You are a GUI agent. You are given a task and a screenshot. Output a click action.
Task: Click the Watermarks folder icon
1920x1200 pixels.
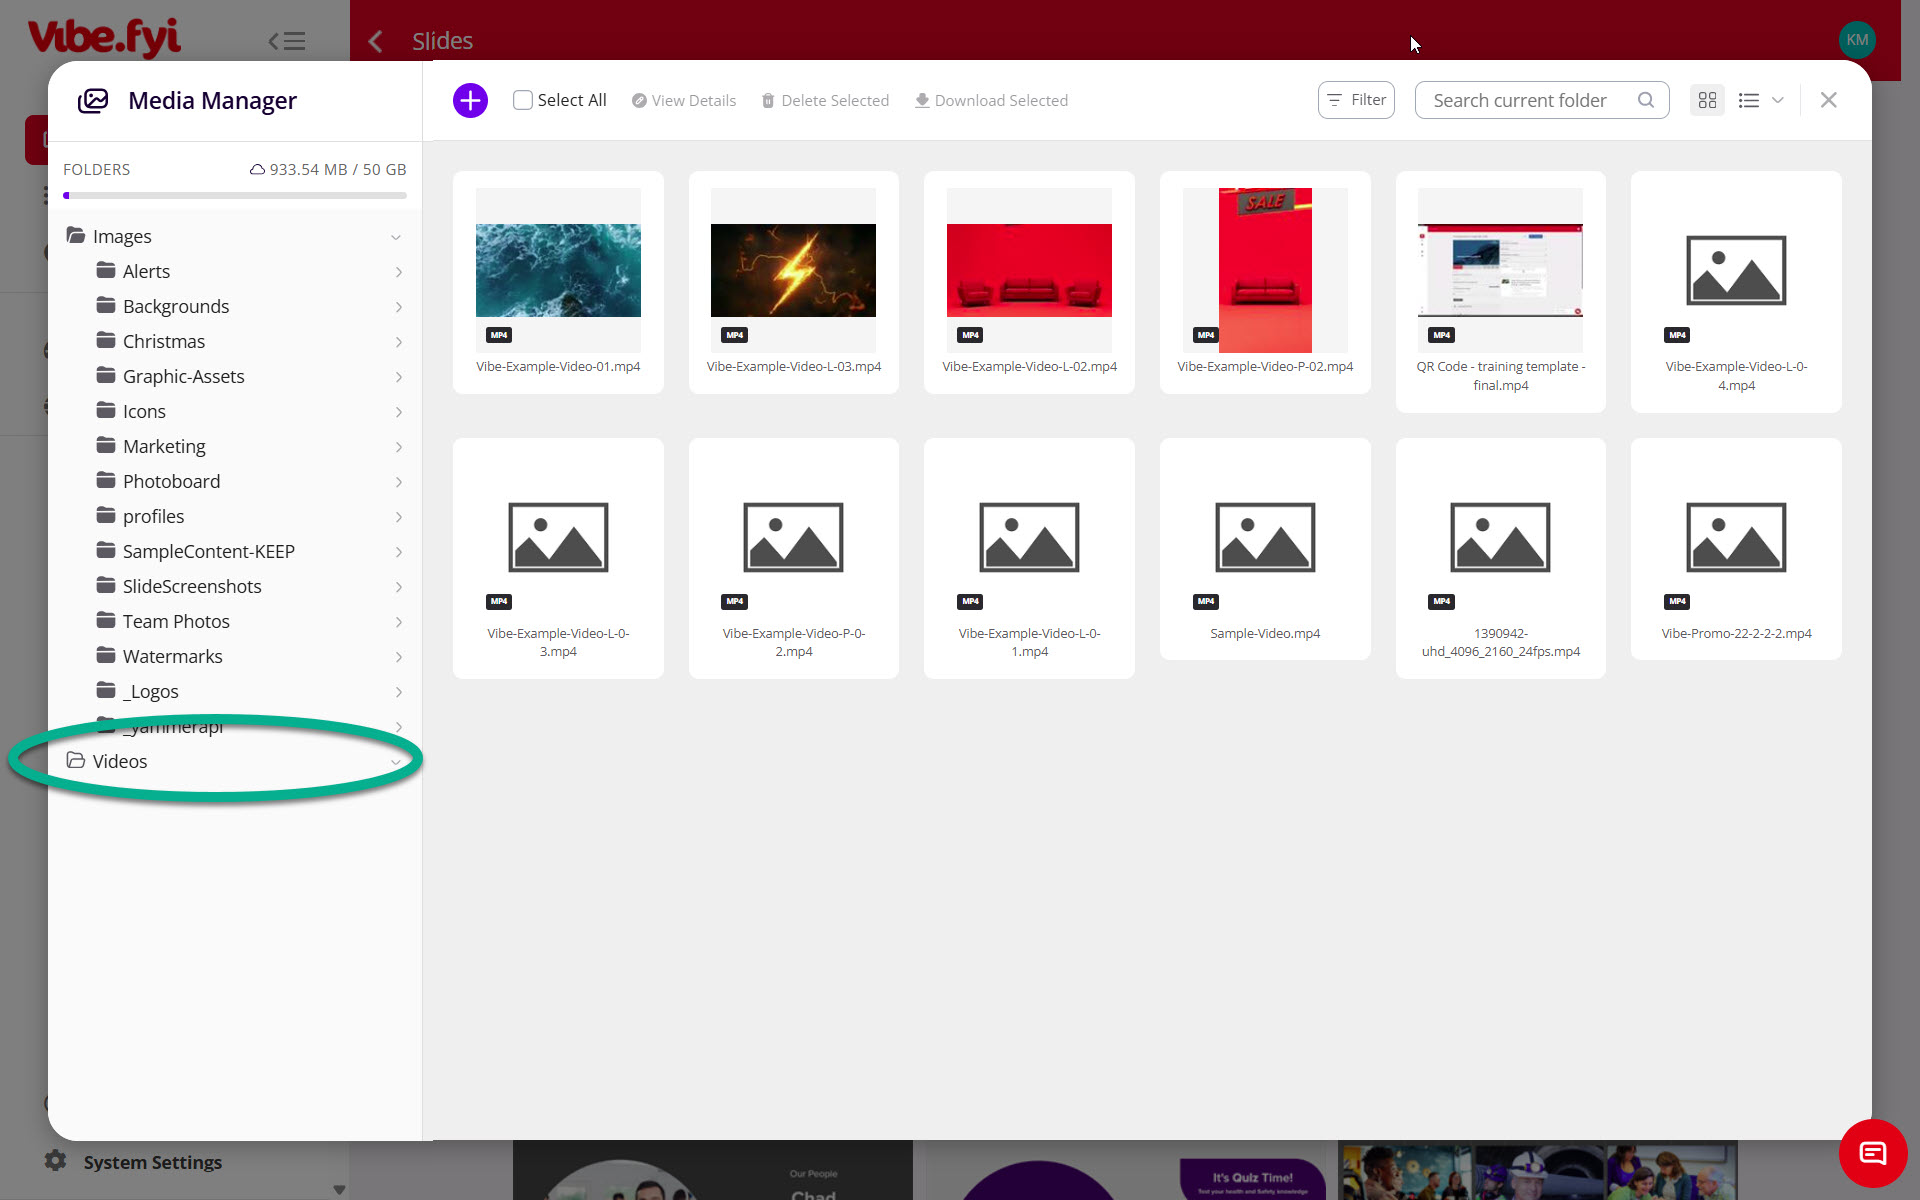point(106,655)
